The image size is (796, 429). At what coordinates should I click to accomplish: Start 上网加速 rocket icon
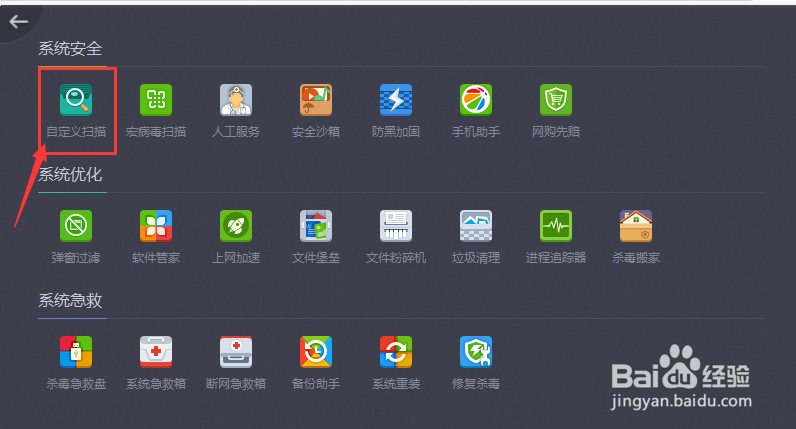pos(236,226)
